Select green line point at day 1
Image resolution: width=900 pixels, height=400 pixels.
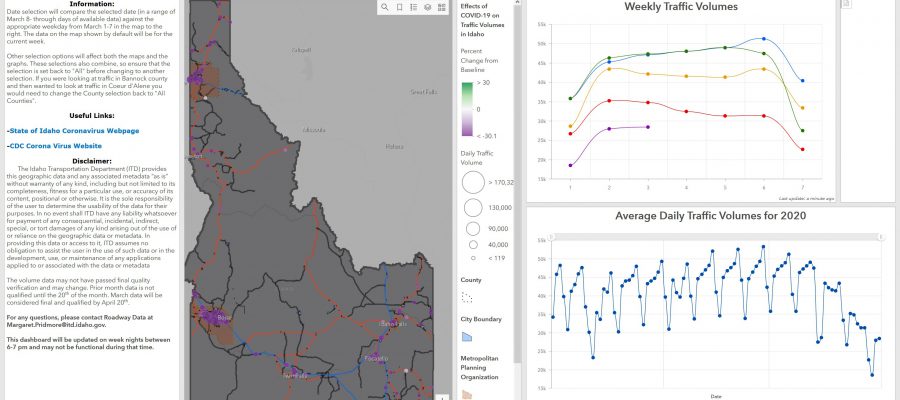point(570,99)
